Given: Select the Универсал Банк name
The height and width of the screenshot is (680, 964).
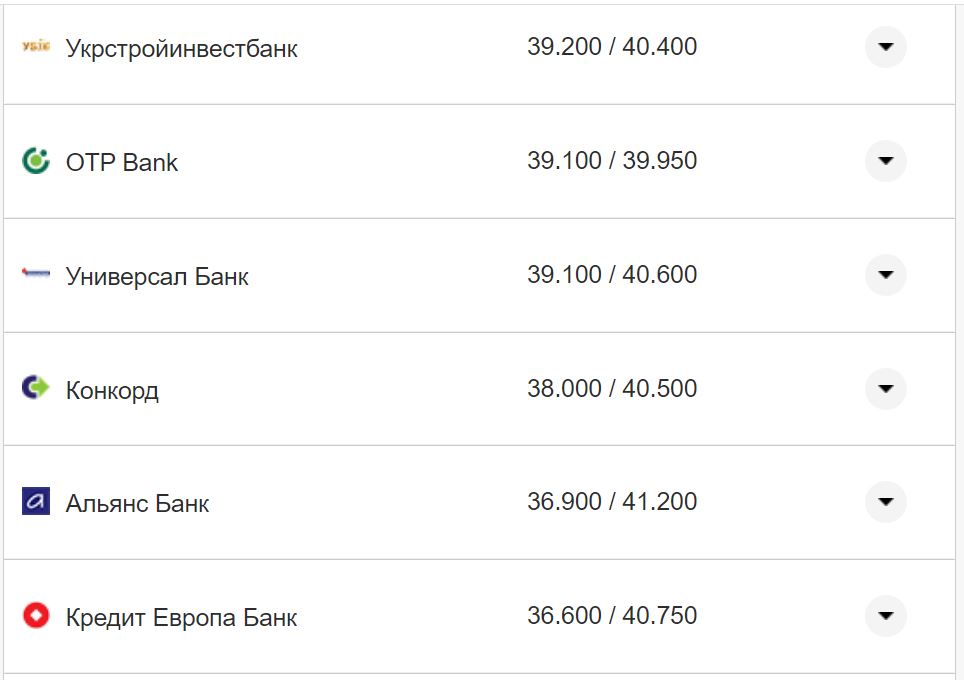Looking at the screenshot, I should [x=157, y=276].
